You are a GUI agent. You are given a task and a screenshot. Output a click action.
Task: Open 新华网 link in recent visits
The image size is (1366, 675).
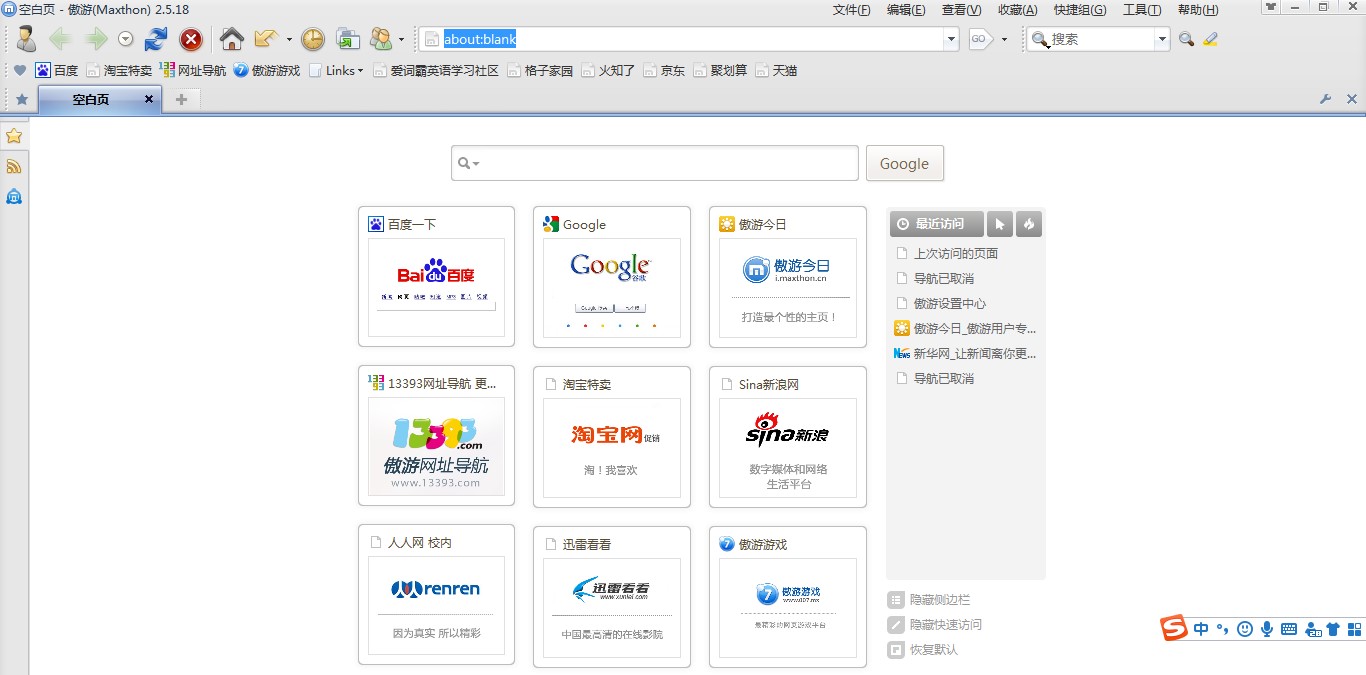point(966,354)
